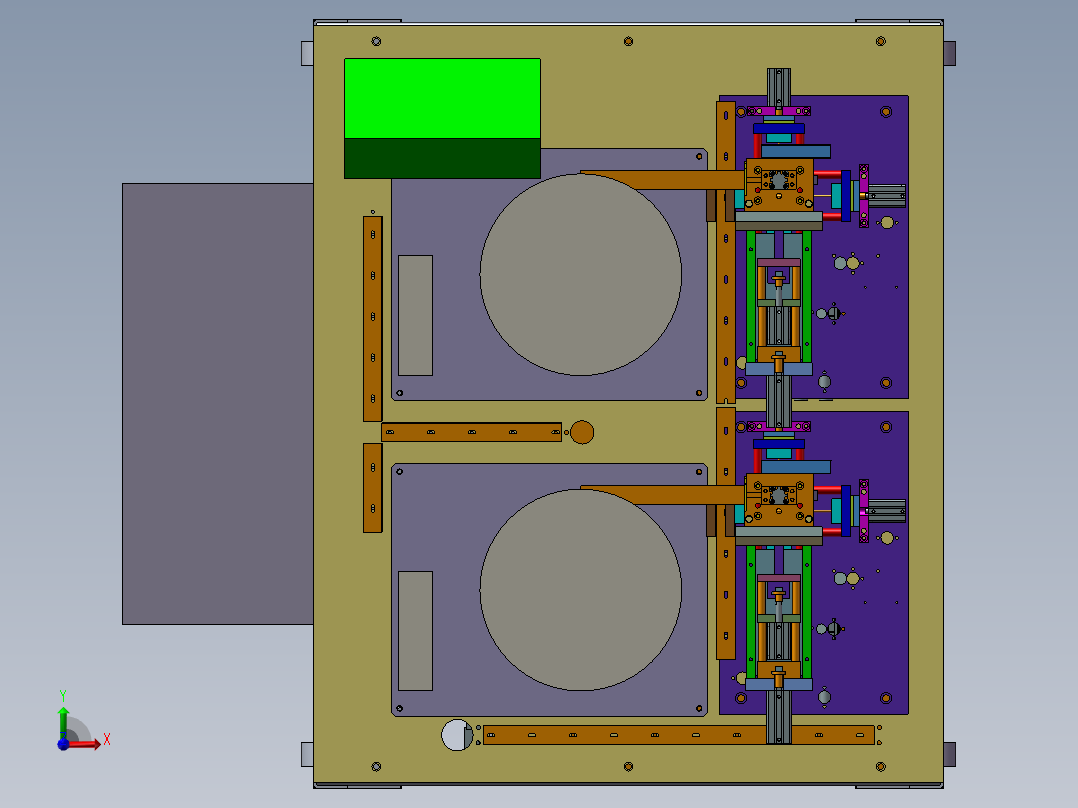Click the red X axis of the triad
The image size is (1078, 808).
tap(85, 743)
